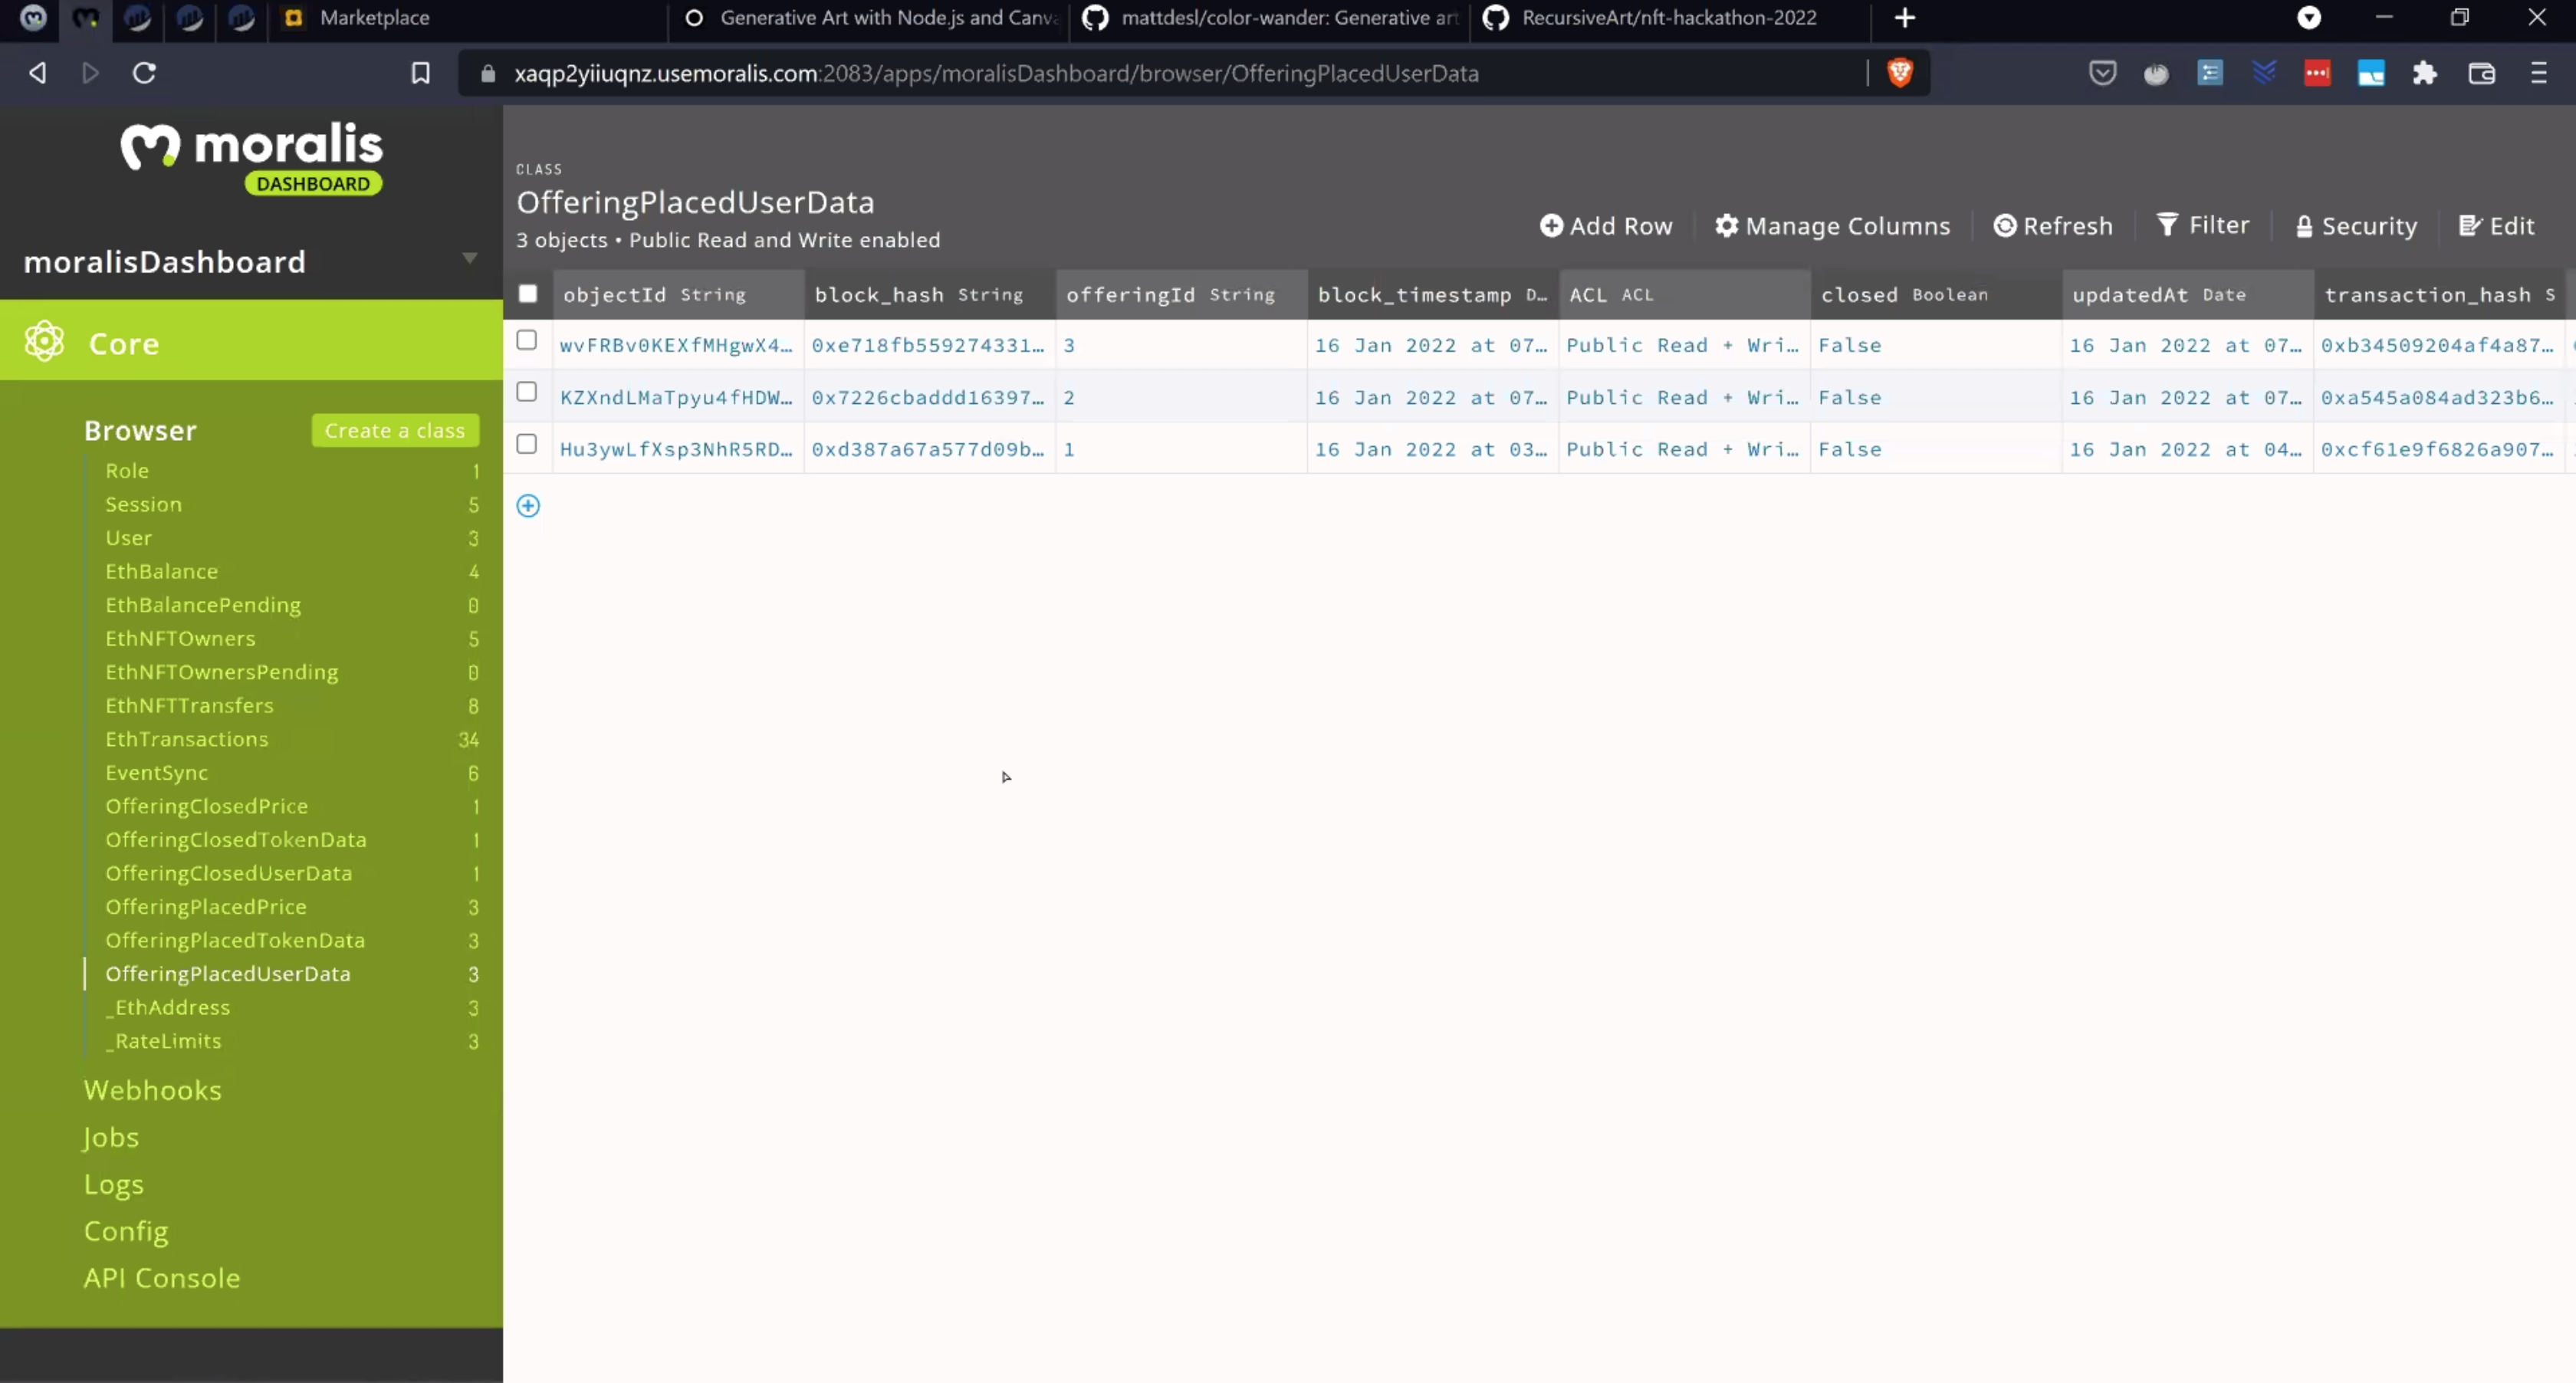2576x1383 pixels.
Task: Toggle the select-all checkbox in header
Action: (x=527, y=294)
